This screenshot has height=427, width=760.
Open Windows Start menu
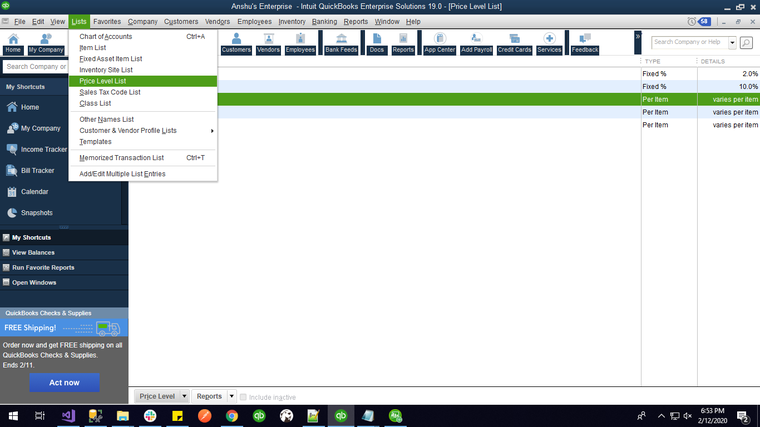13,416
